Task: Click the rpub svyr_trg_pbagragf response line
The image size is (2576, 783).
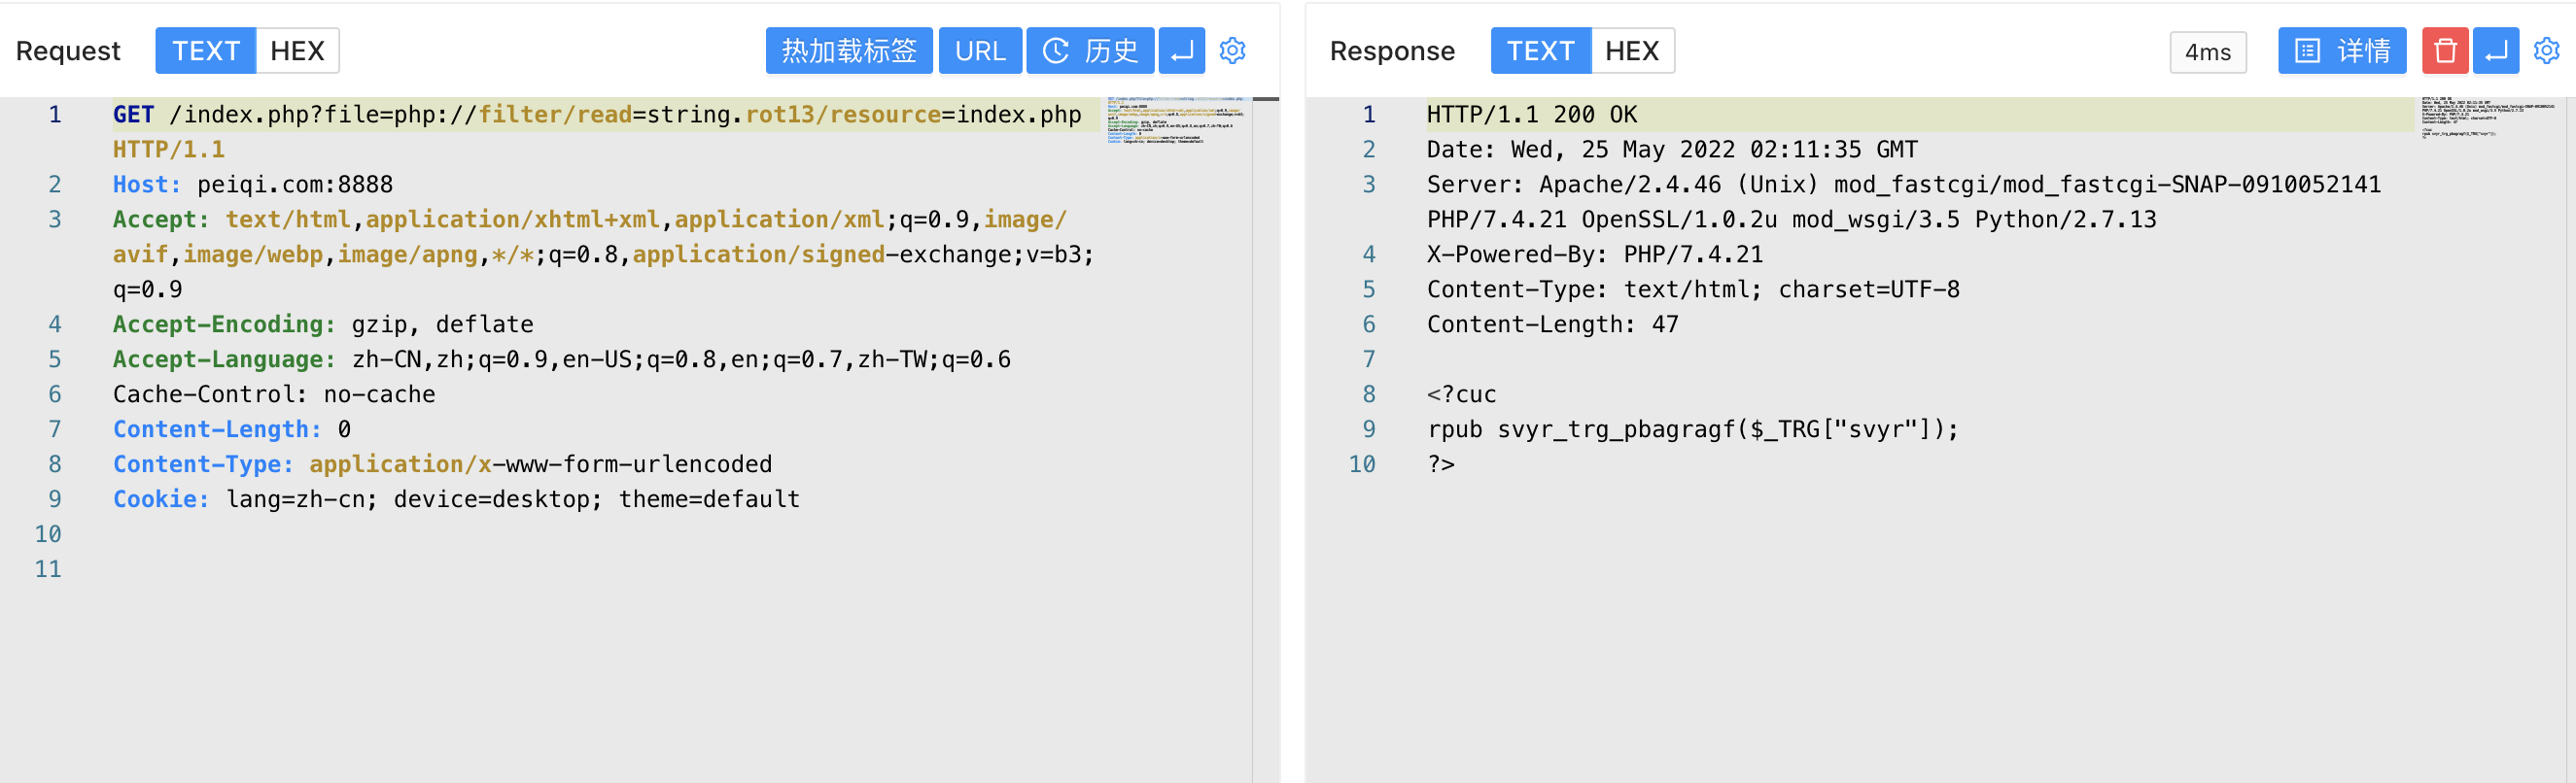Action: pos(1693,430)
